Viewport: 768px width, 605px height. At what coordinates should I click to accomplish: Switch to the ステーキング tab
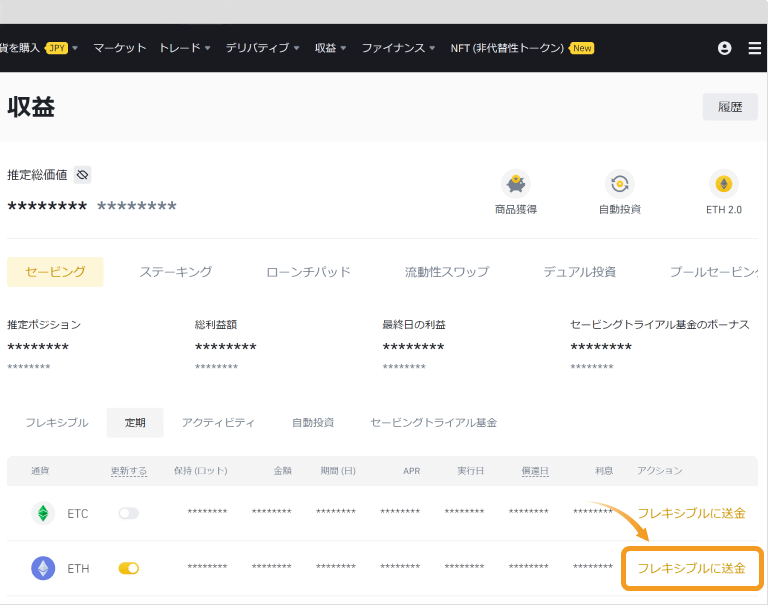(x=176, y=272)
